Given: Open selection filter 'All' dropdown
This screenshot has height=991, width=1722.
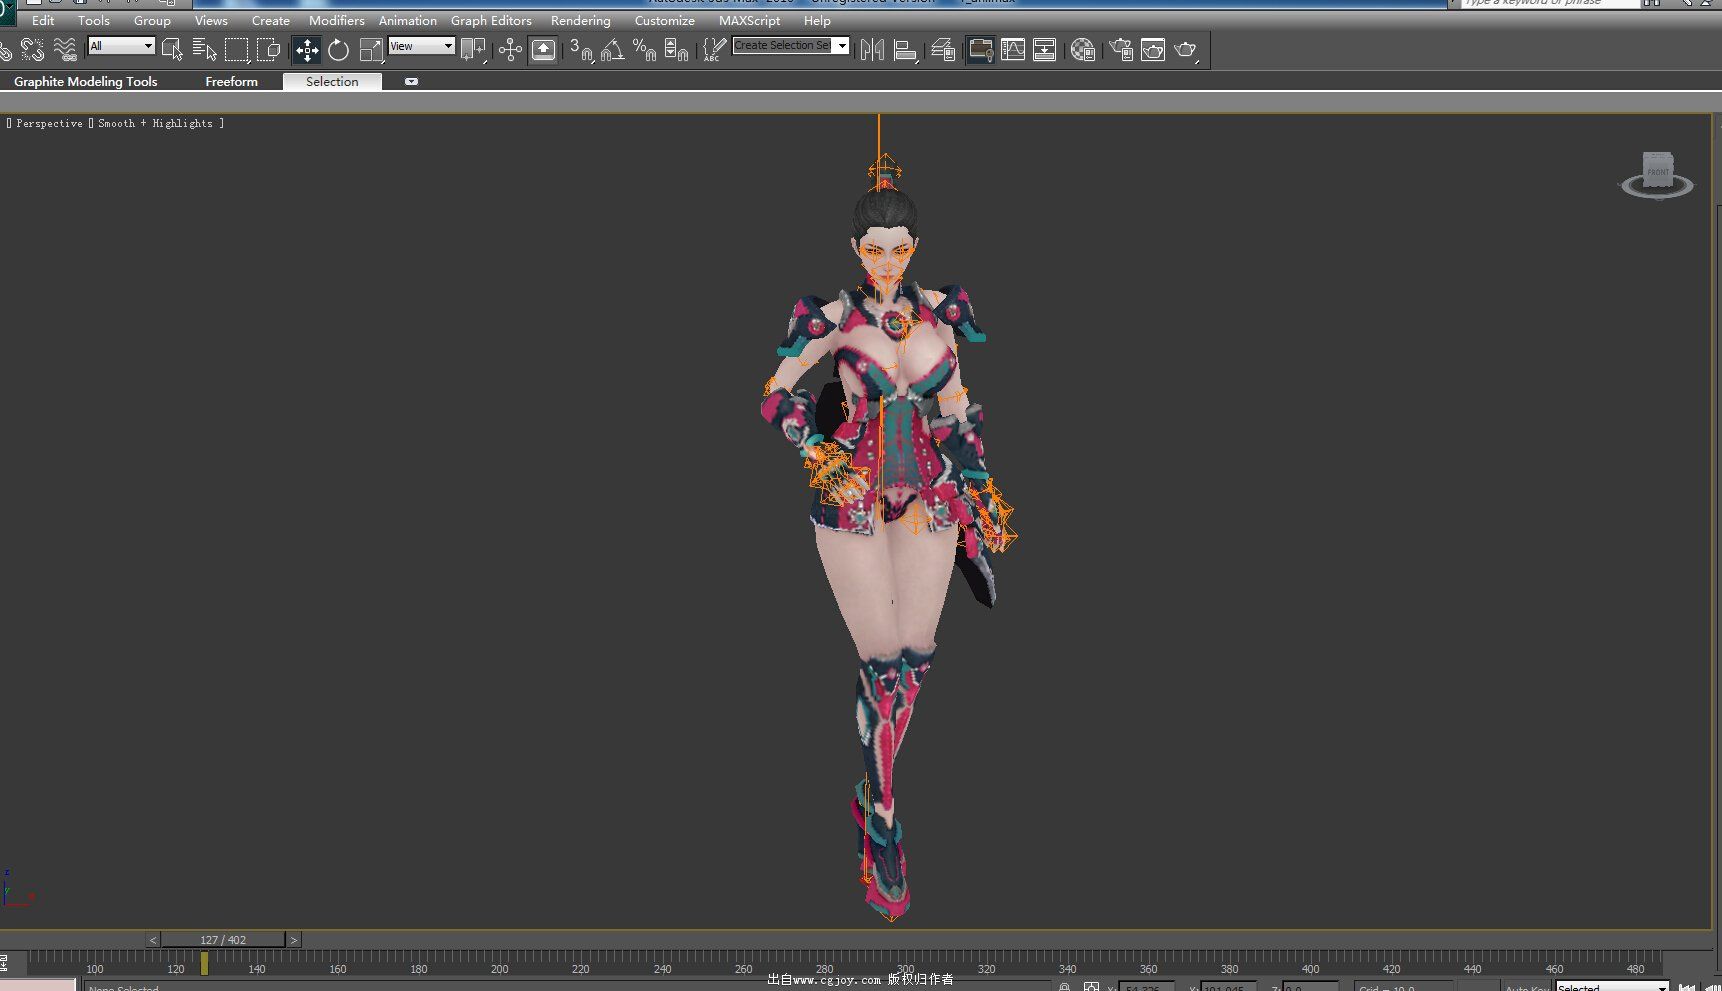Looking at the screenshot, I should (x=121, y=45).
